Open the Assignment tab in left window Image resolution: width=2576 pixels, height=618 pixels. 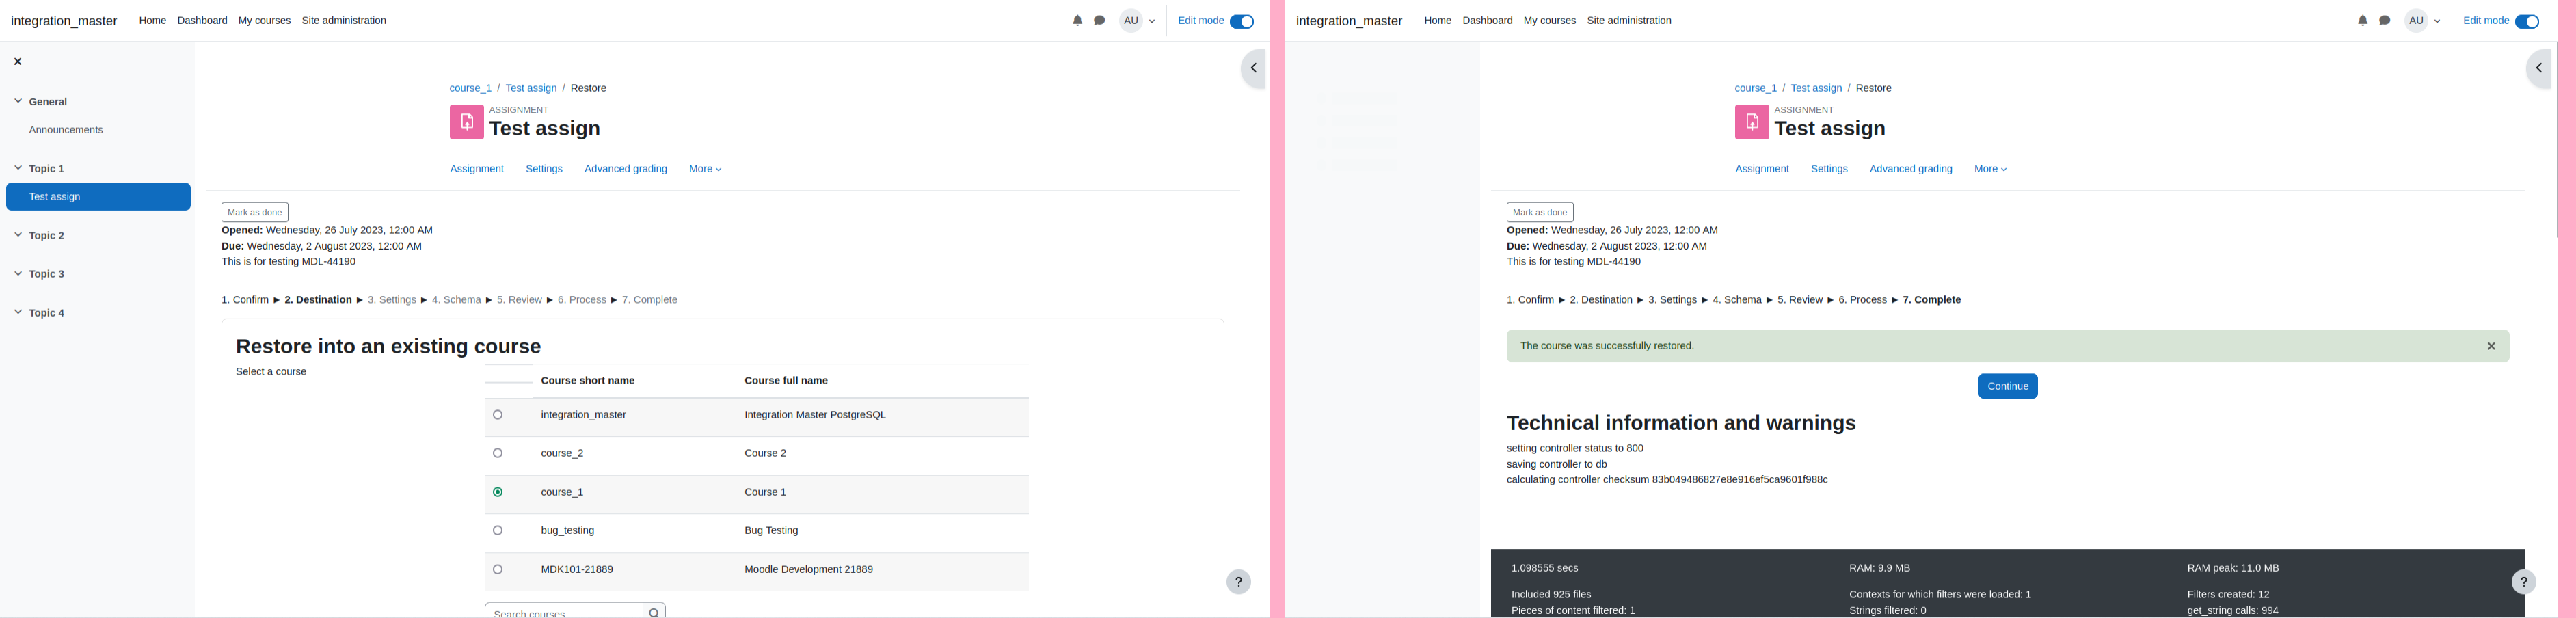(477, 169)
